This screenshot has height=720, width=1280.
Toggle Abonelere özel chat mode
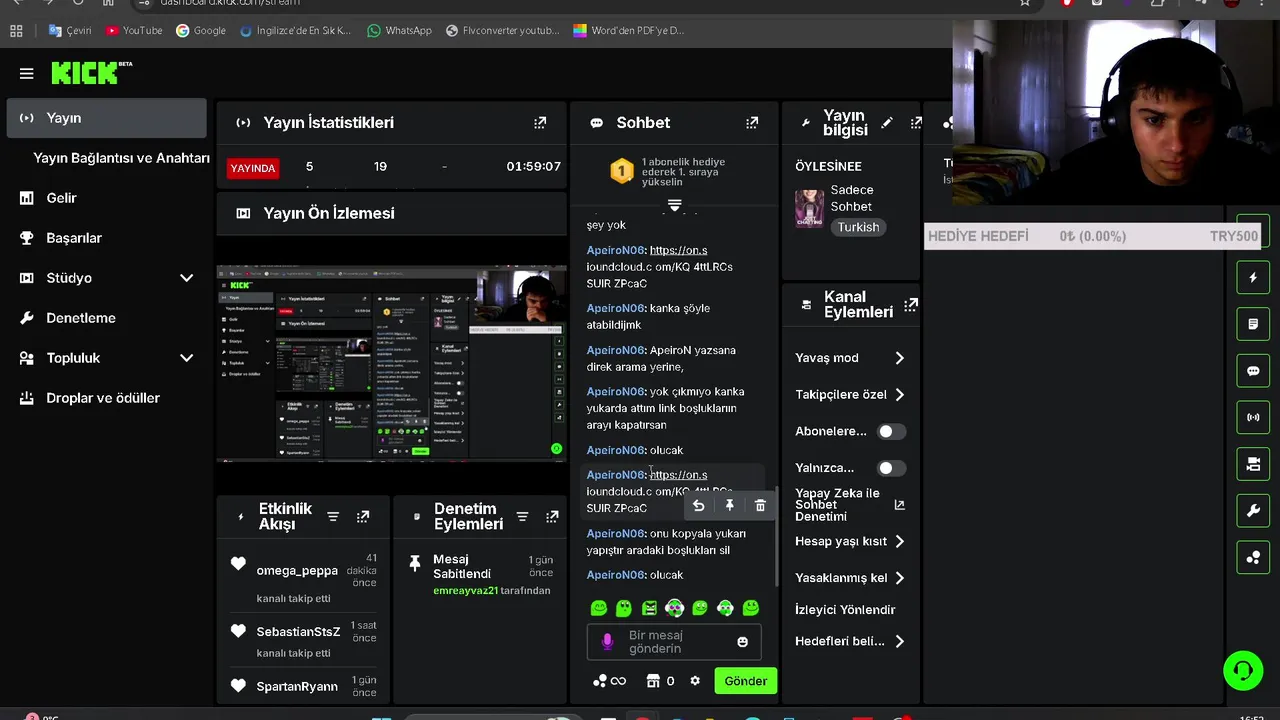(890, 432)
